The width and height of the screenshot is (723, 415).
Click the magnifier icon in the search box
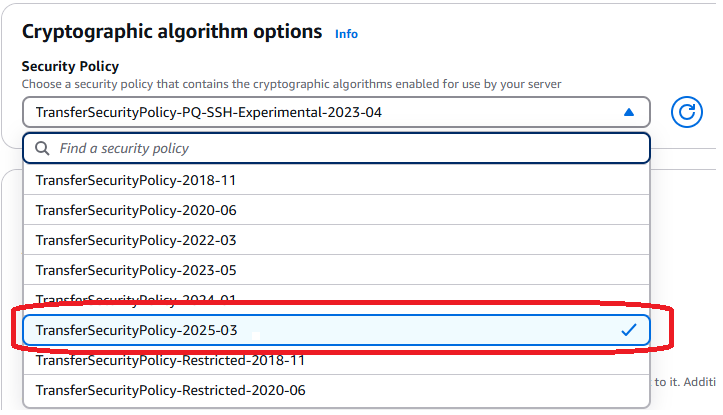point(42,148)
